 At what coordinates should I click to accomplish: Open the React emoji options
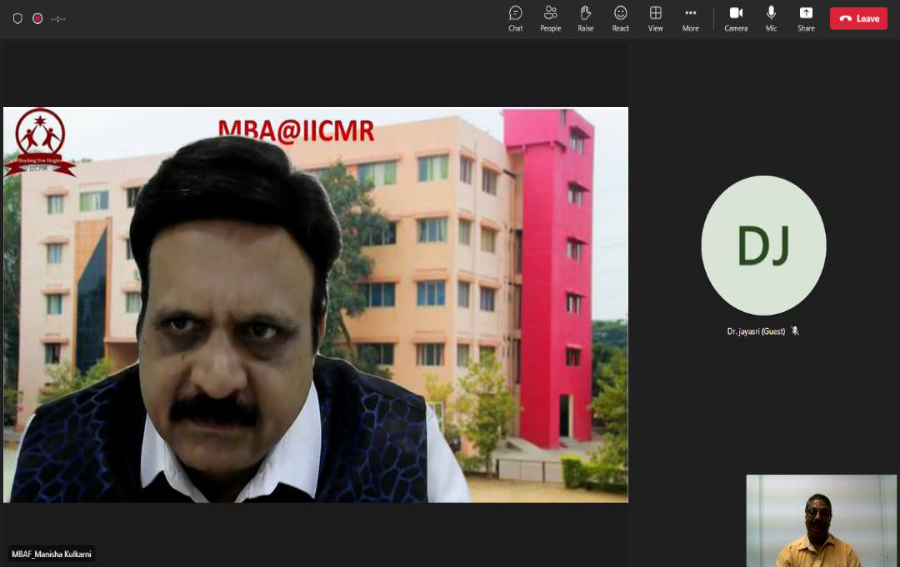tap(620, 18)
